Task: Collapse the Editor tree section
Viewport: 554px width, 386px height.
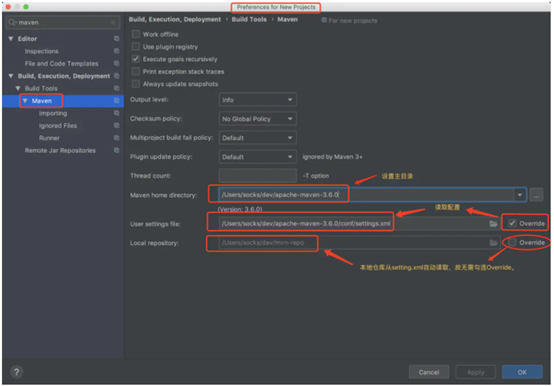Action: coord(11,38)
